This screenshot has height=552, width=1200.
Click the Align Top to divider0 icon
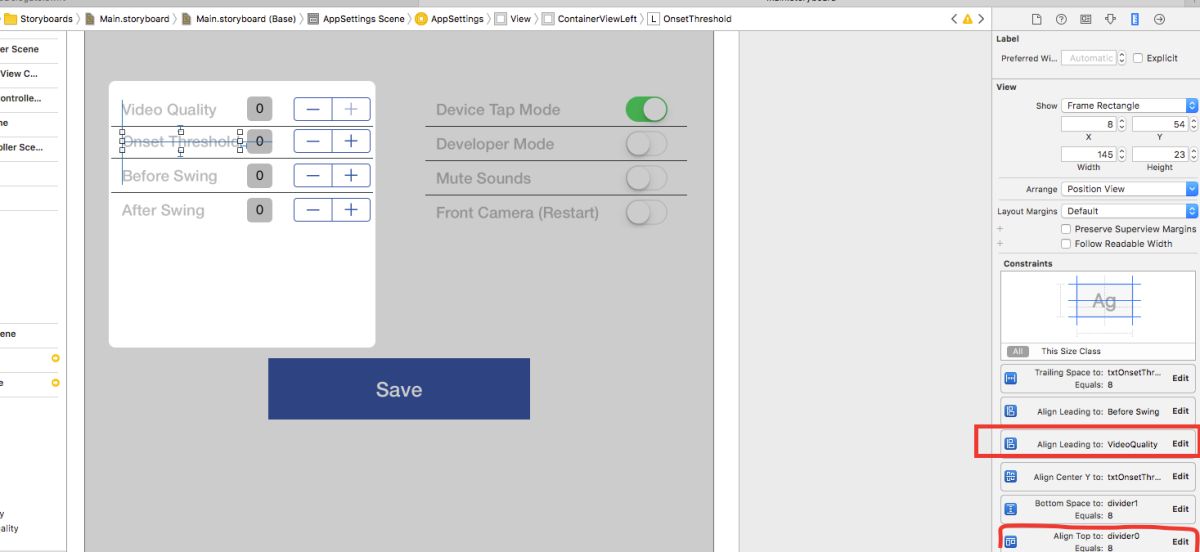(1011, 542)
